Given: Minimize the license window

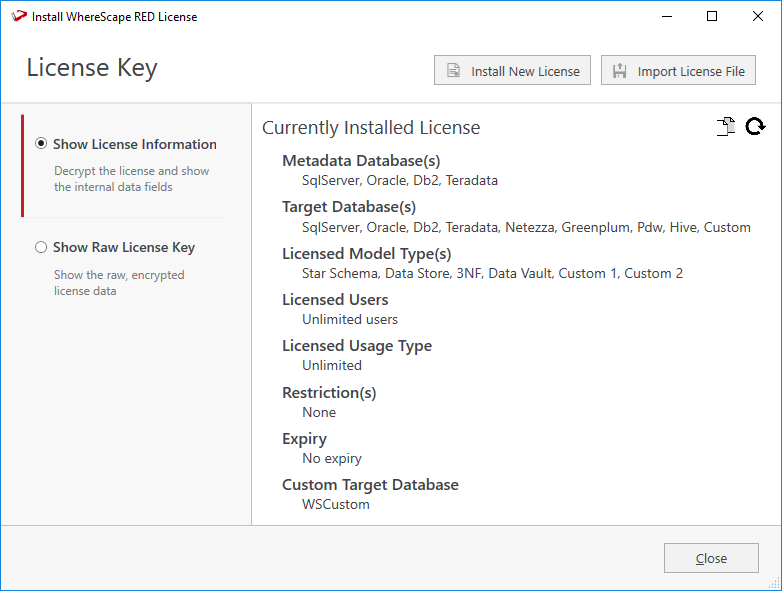Looking at the screenshot, I should pyautogui.click(x=665, y=16).
